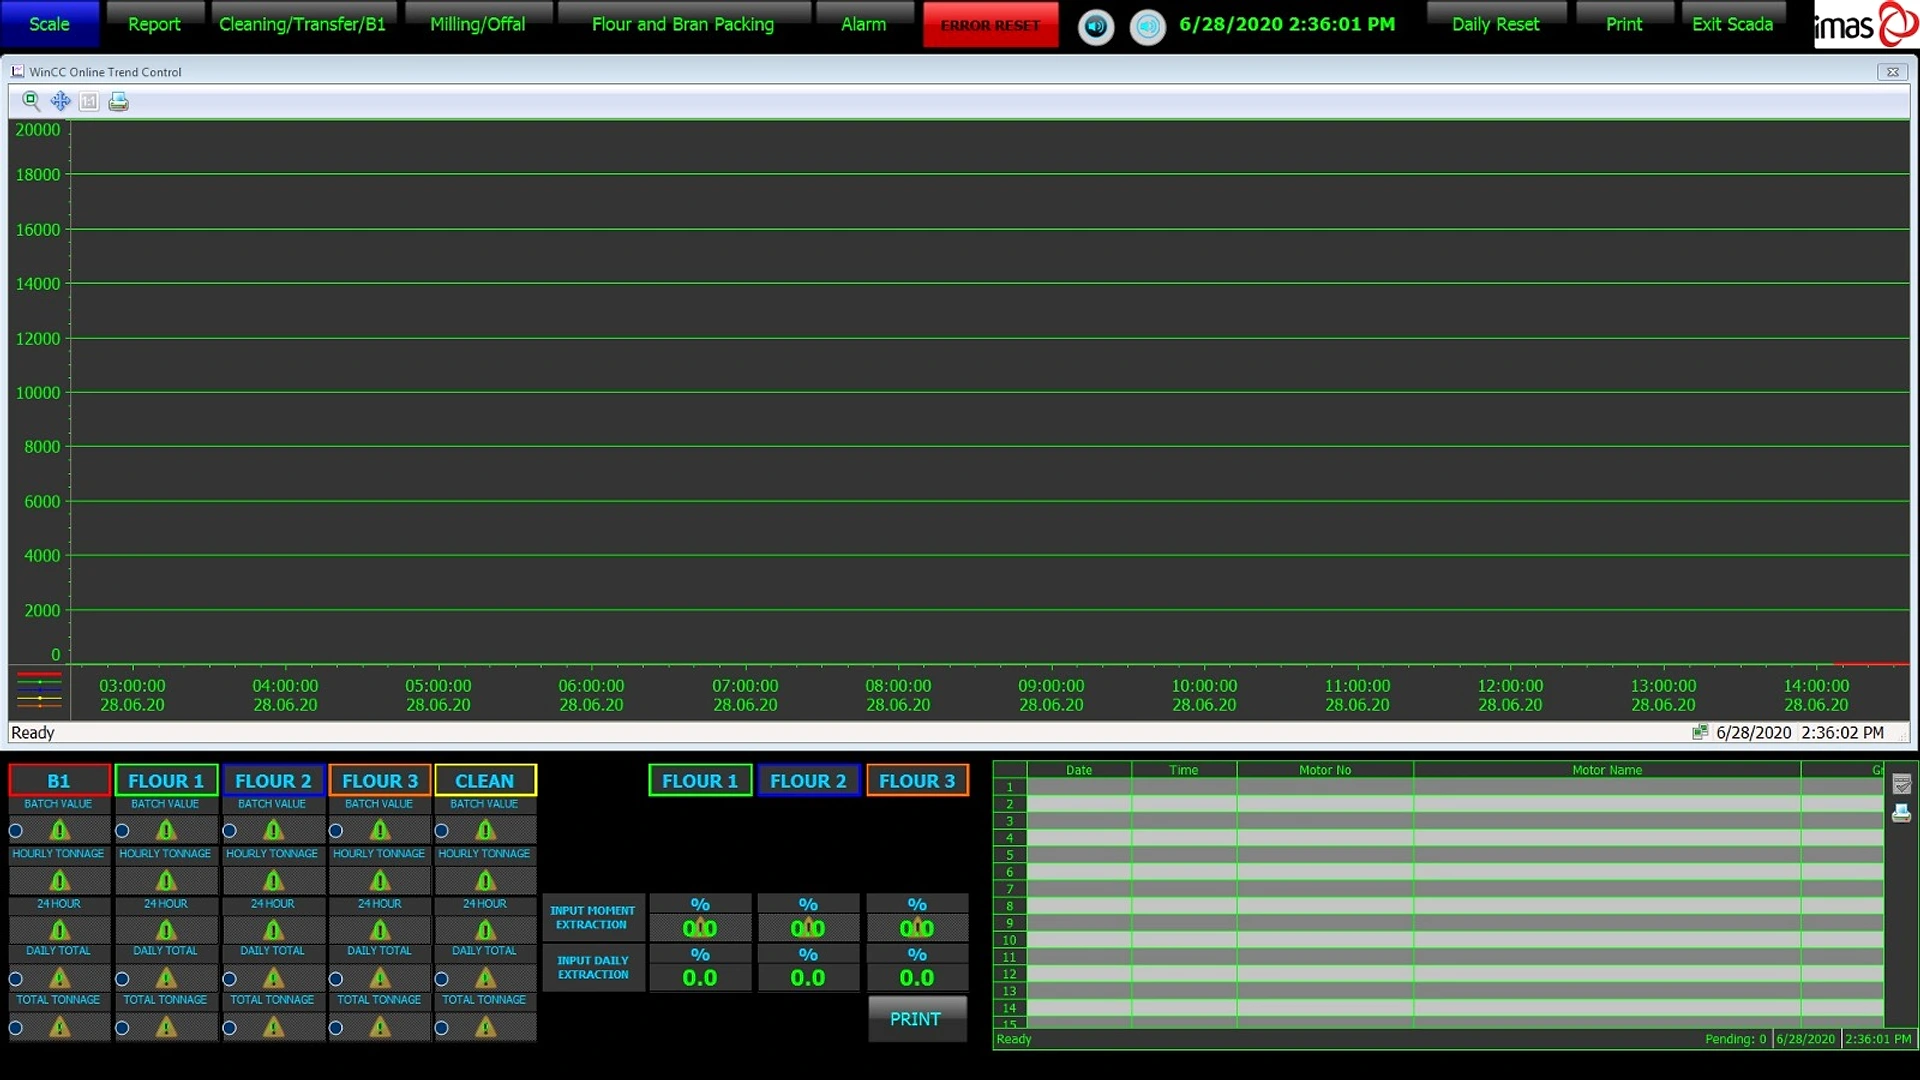Select FLOUR 1 batch value radio button
The height and width of the screenshot is (1080, 1920).
[x=122, y=831]
